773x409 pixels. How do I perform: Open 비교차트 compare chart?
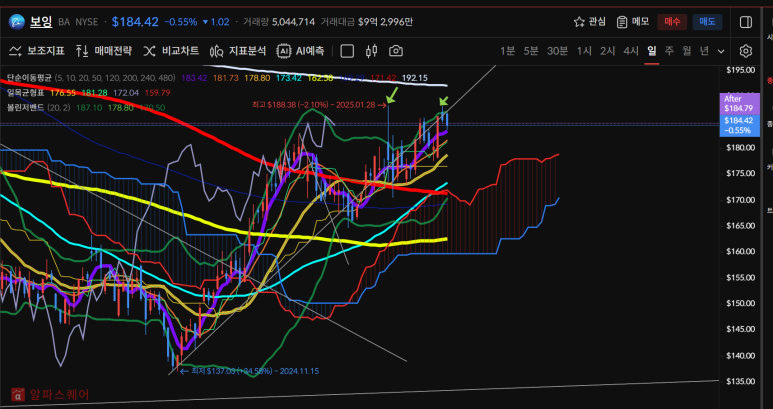(x=171, y=51)
